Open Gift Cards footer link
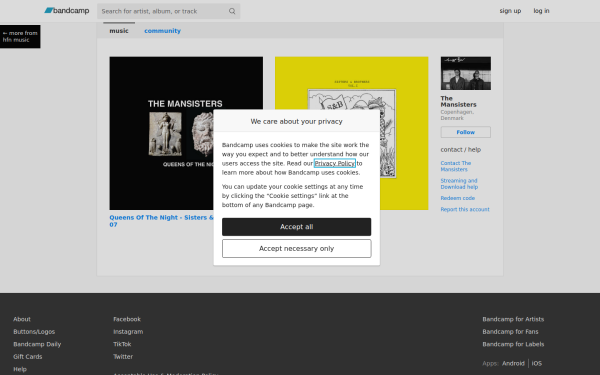The image size is (600, 375). coord(28,357)
